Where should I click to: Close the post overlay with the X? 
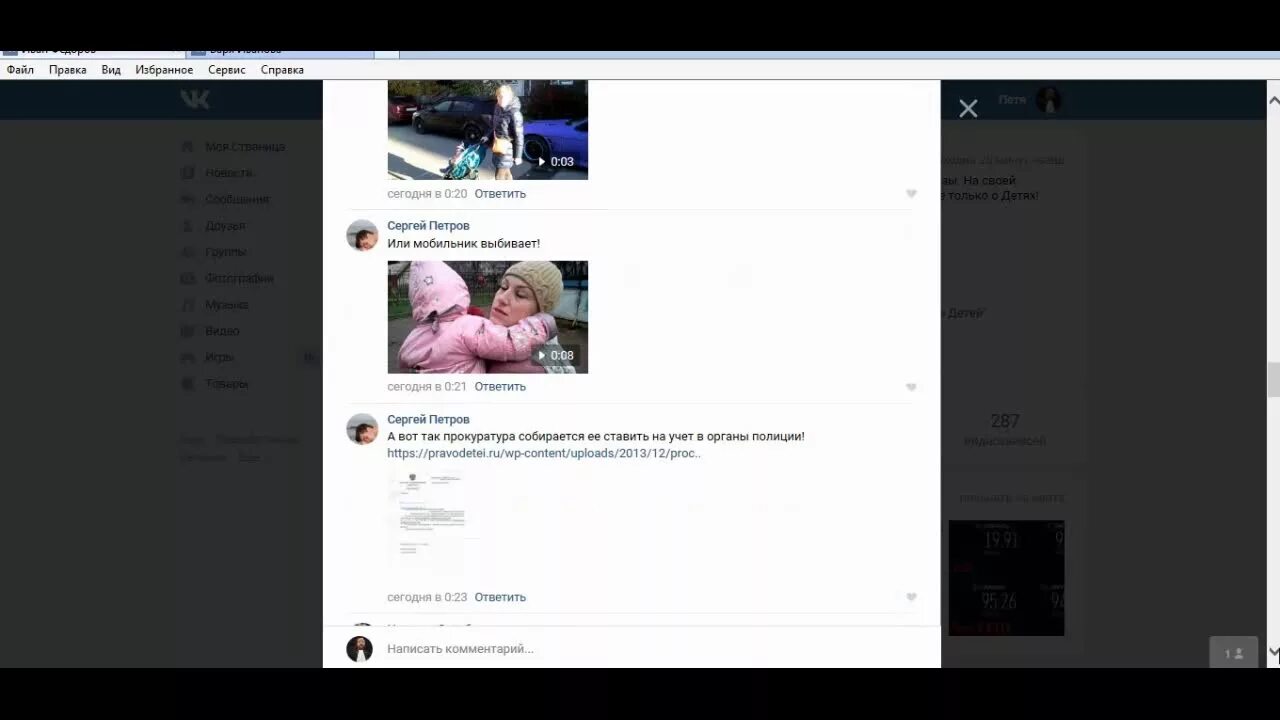[968, 109]
